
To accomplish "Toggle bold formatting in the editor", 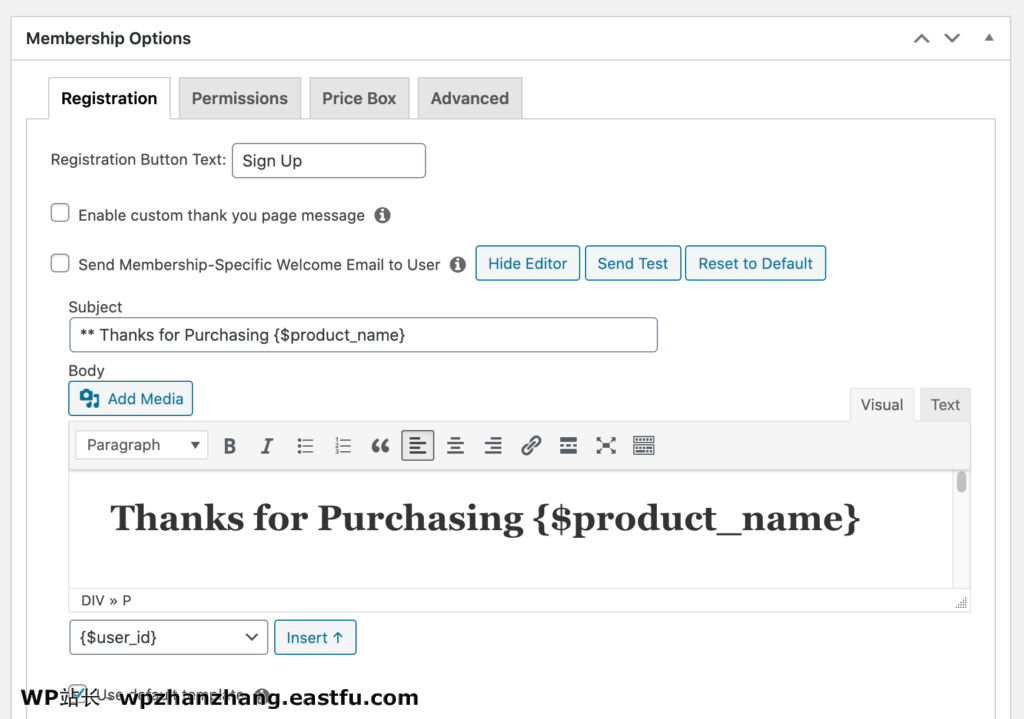I will pyautogui.click(x=230, y=446).
